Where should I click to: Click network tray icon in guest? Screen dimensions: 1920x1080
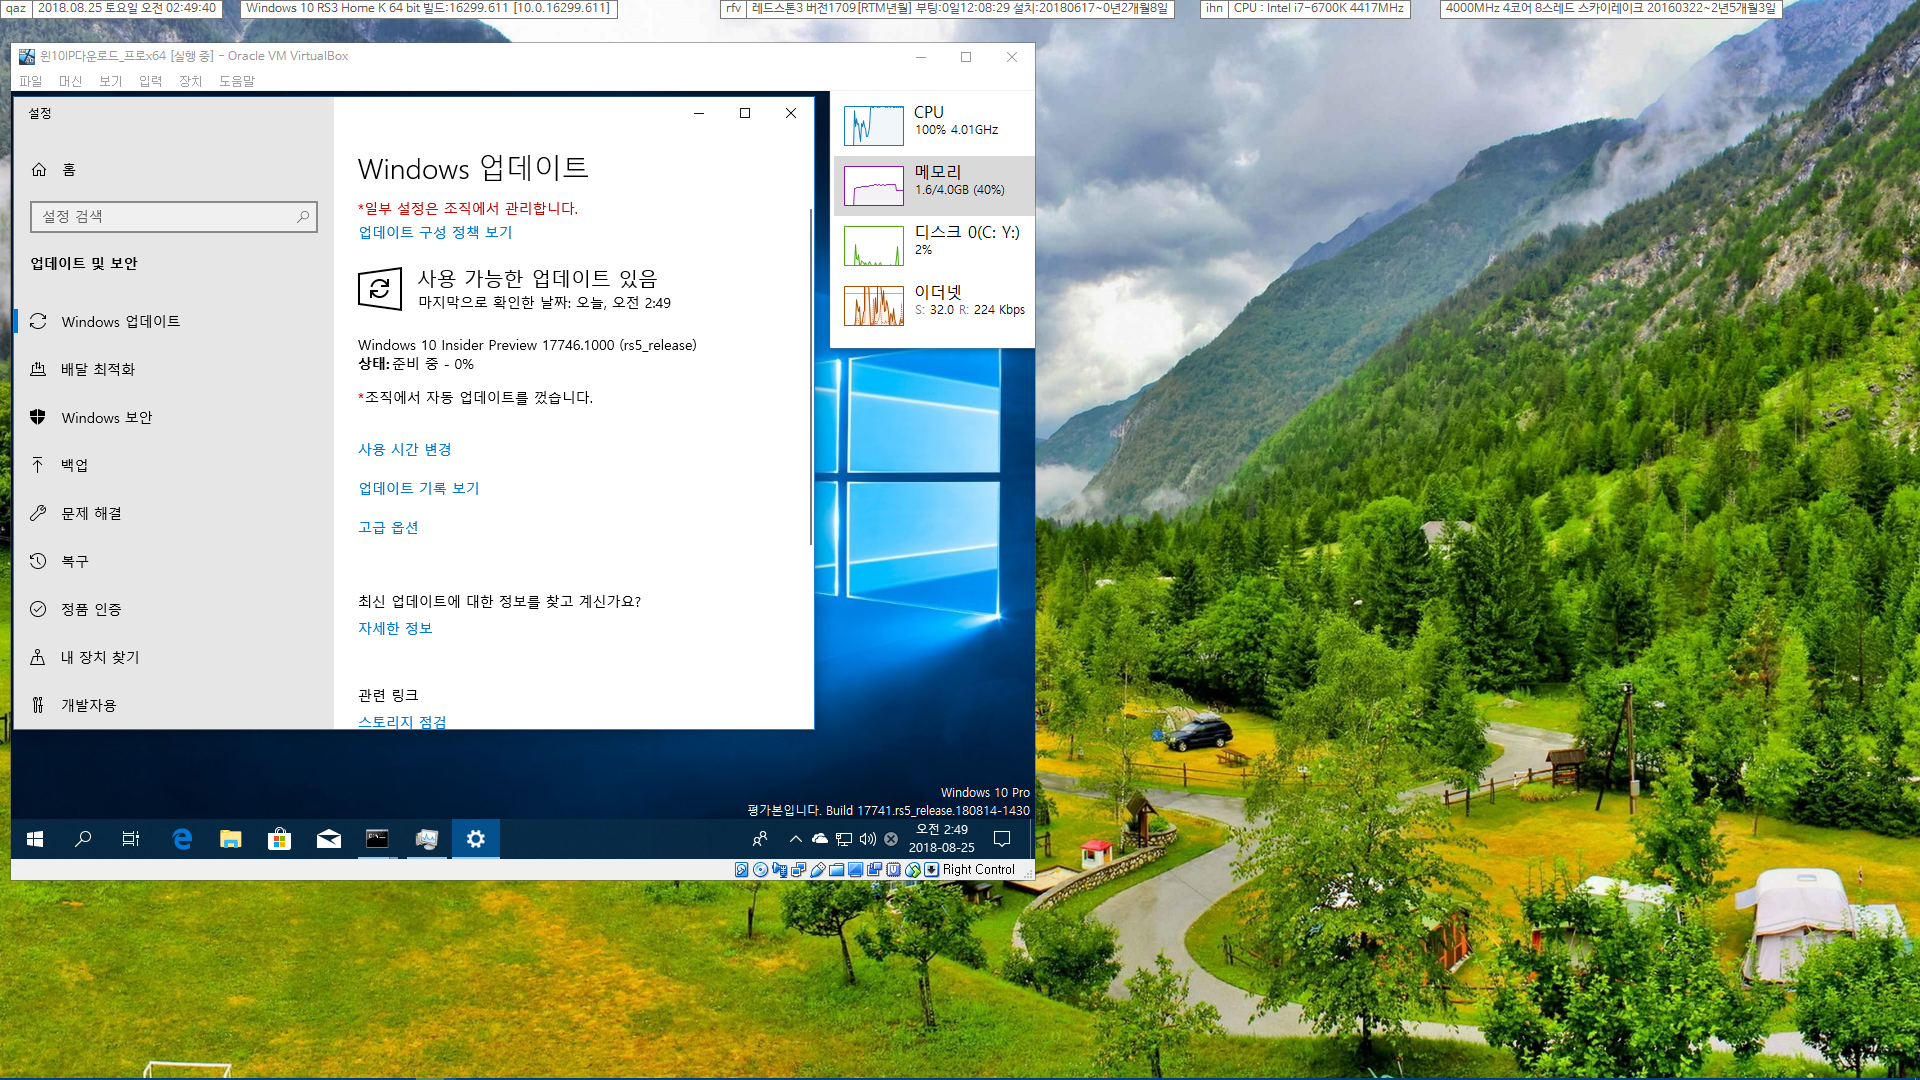click(844, 839)
